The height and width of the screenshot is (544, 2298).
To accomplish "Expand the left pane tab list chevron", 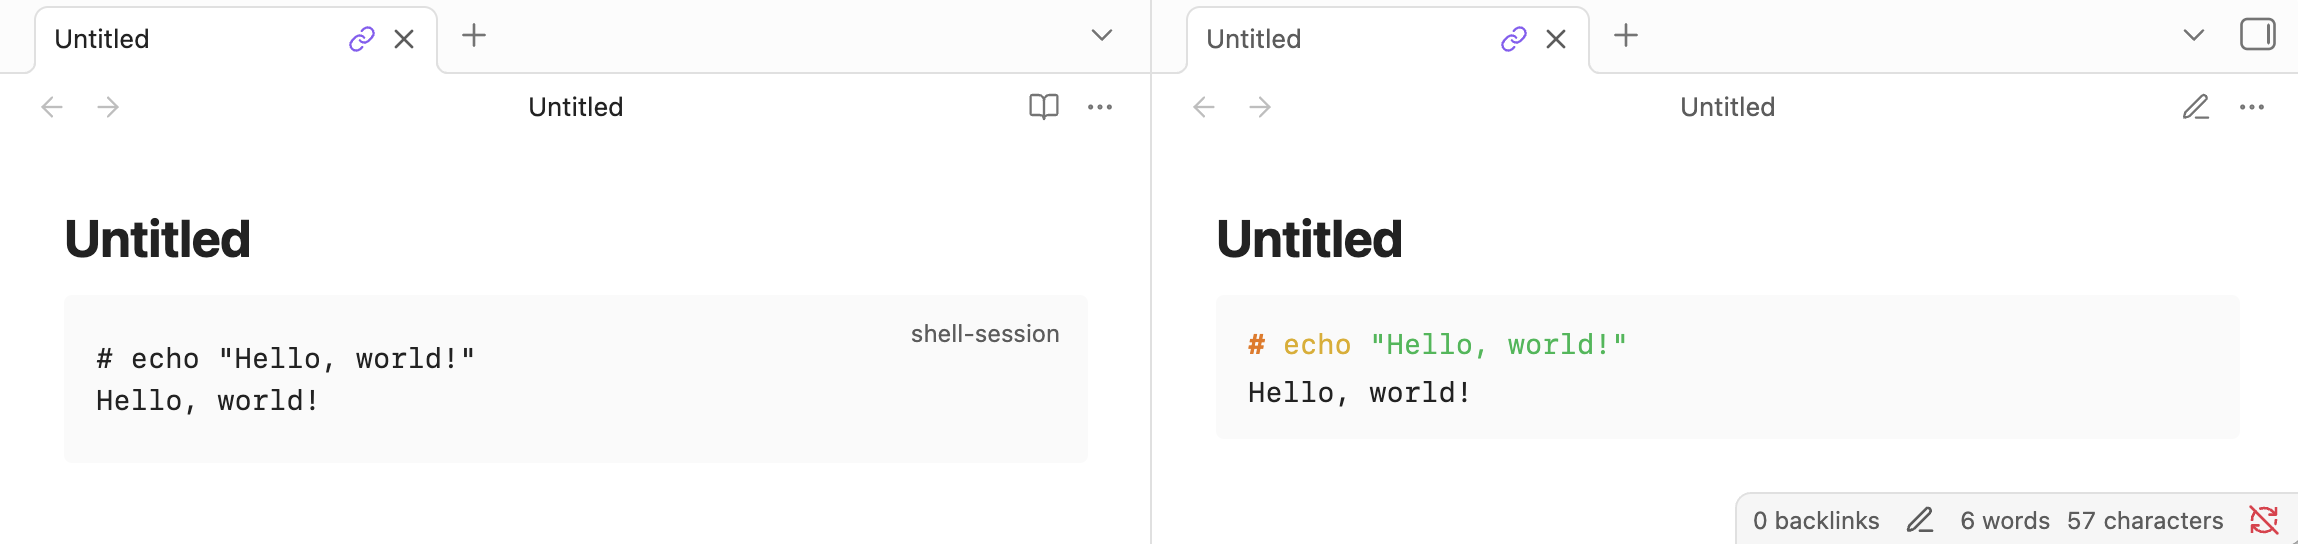I will 1101,36.
